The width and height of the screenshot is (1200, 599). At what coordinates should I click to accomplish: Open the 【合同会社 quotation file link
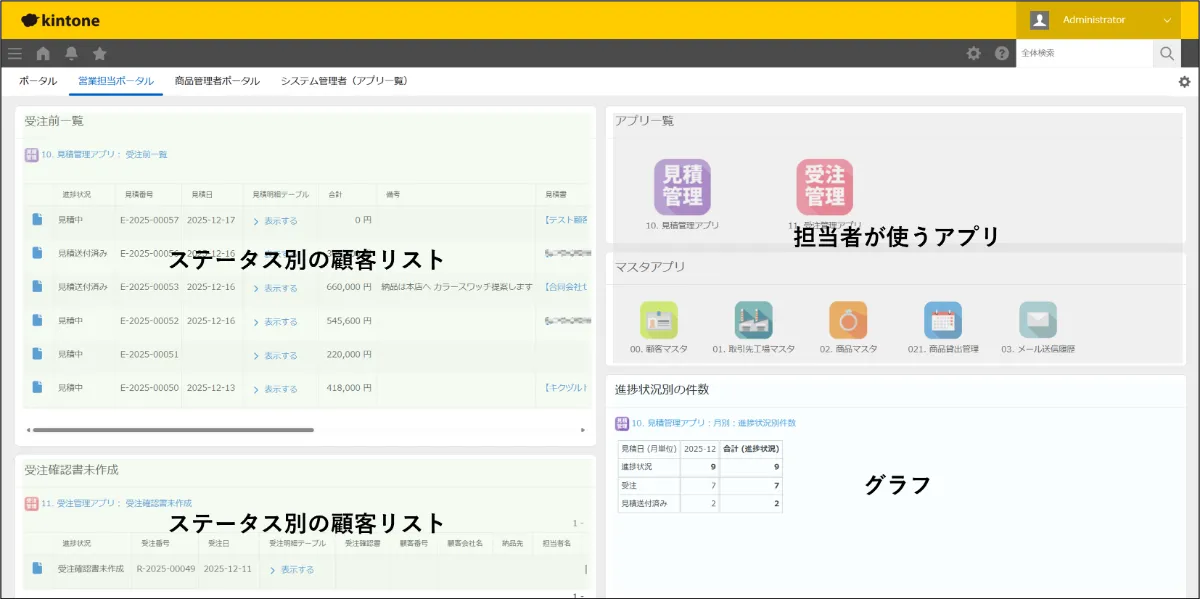pos(566,287)
